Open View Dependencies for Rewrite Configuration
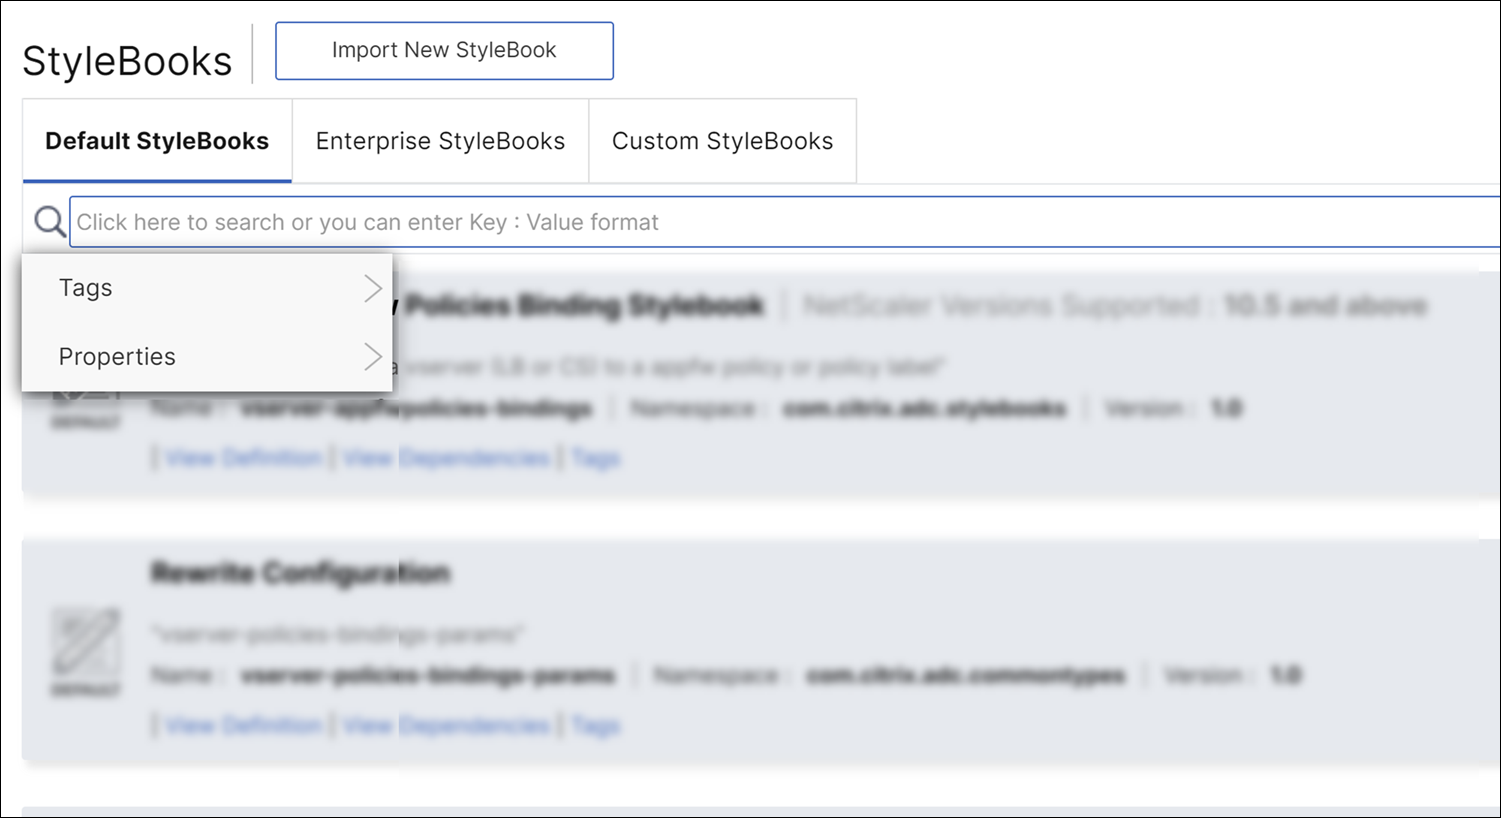 pyautogui.click(x=446, y=725)
